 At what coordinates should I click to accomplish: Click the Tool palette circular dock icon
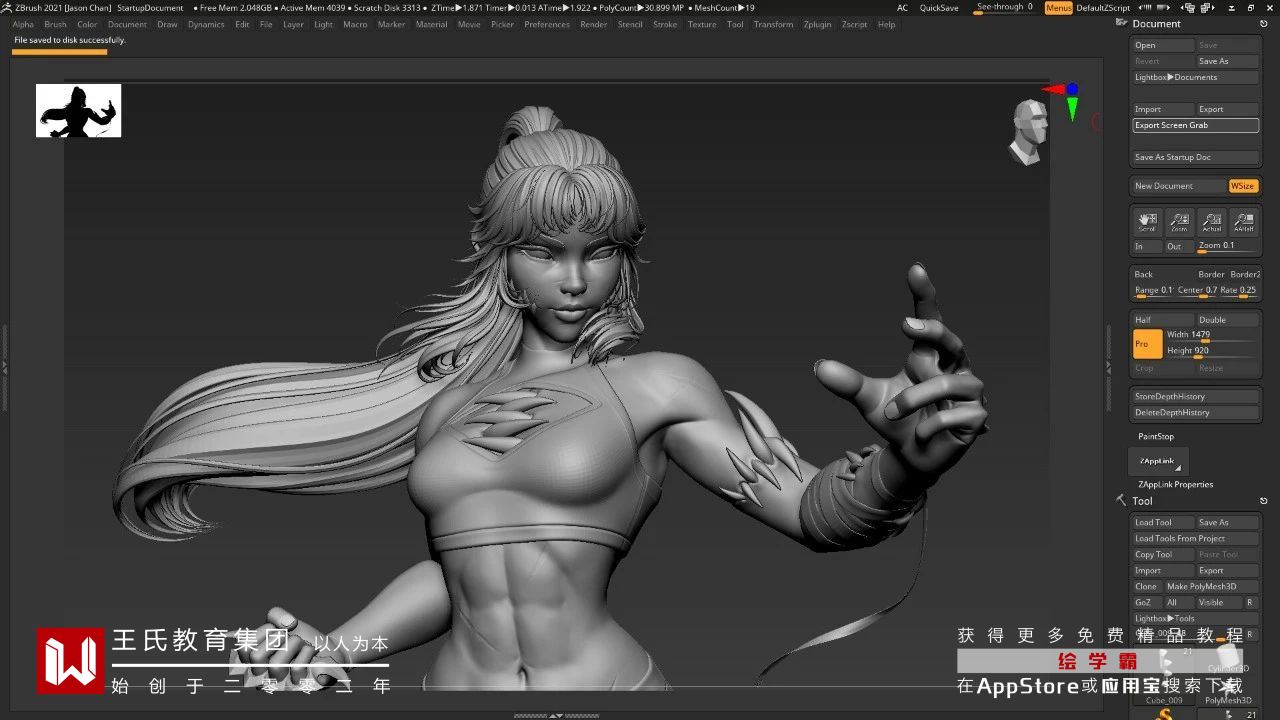click(1264, 501)
